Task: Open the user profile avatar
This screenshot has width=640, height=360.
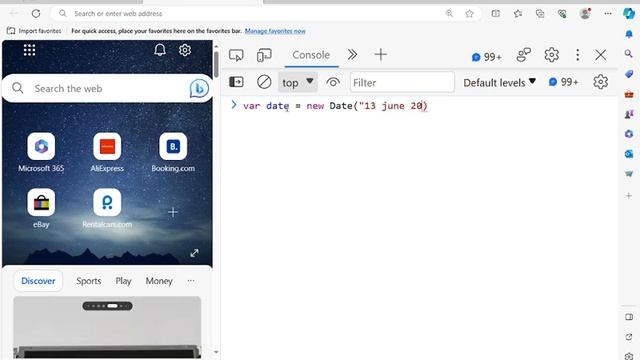Action: [x=585, y=13]
